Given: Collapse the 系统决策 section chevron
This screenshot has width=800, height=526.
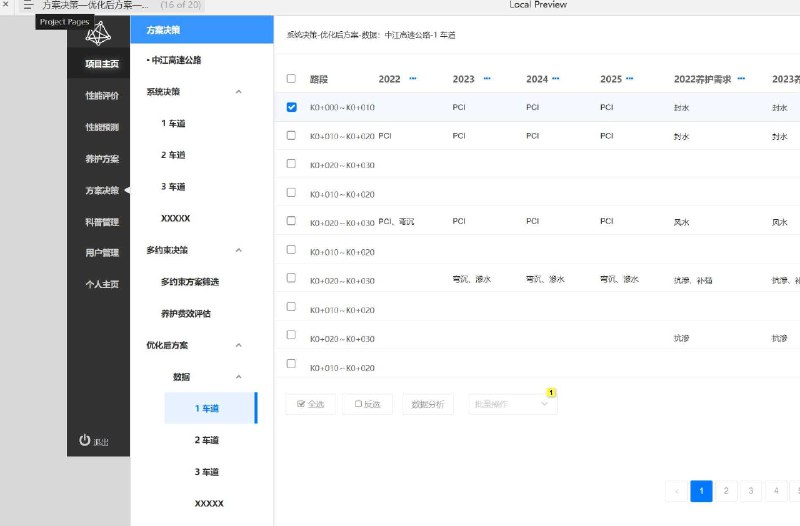Looking at the screenshot, I should pos(238,92).
